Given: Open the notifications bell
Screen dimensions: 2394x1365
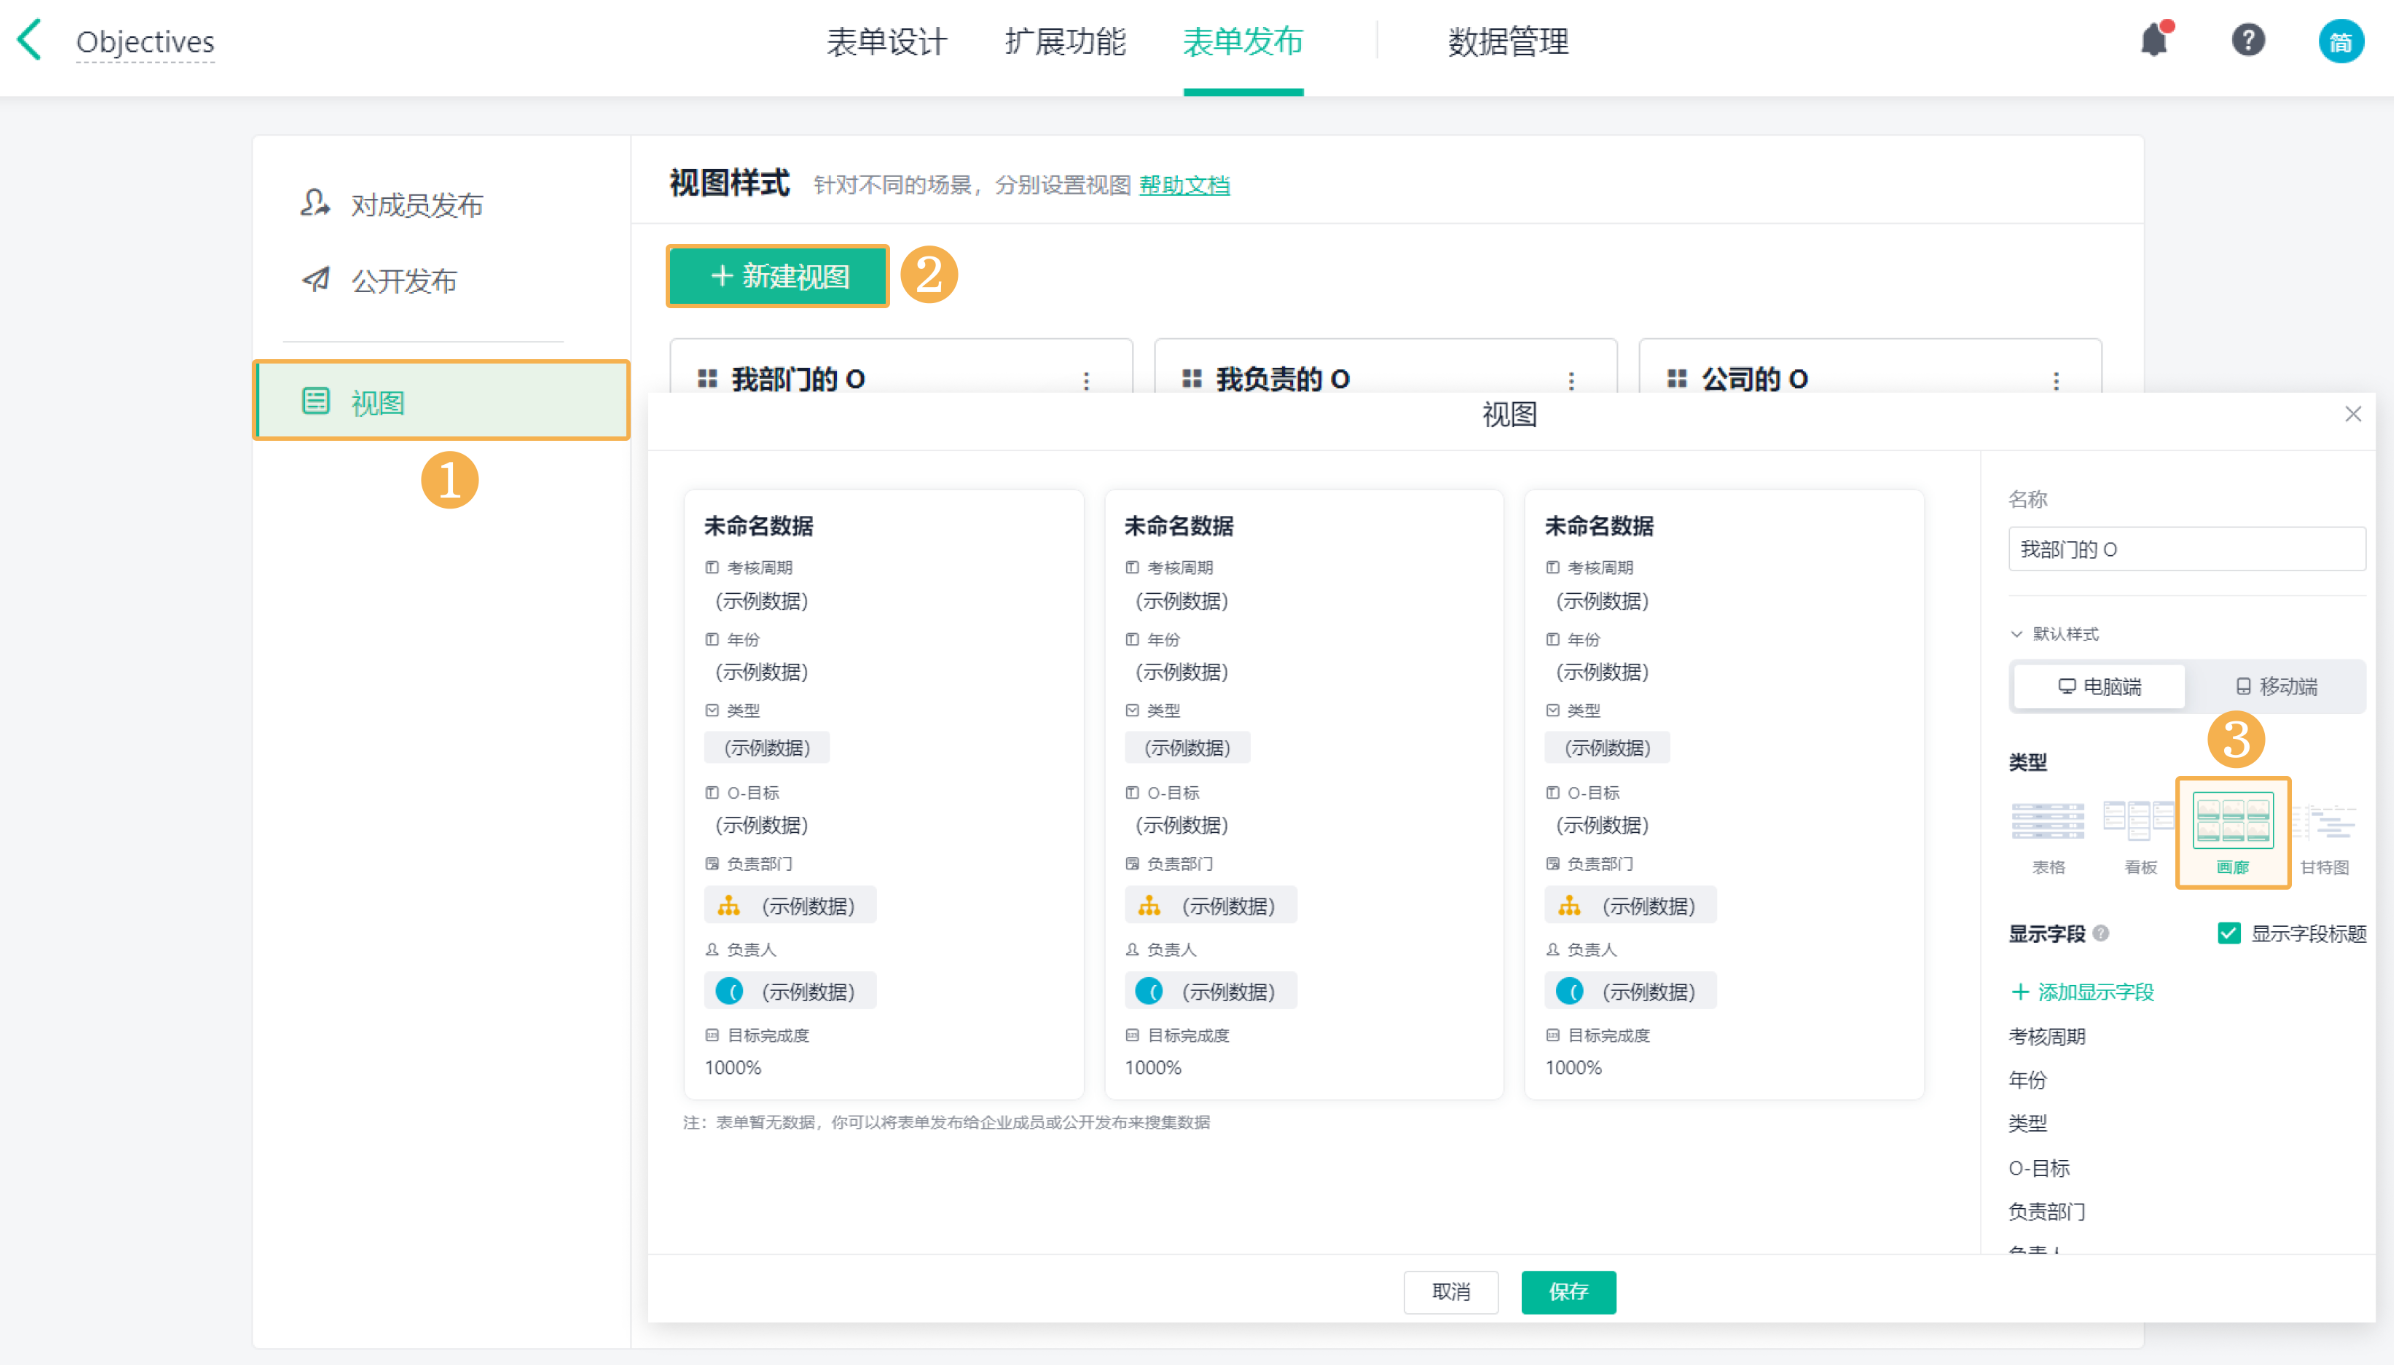Looking at the screenshot, I should 2154,40.
